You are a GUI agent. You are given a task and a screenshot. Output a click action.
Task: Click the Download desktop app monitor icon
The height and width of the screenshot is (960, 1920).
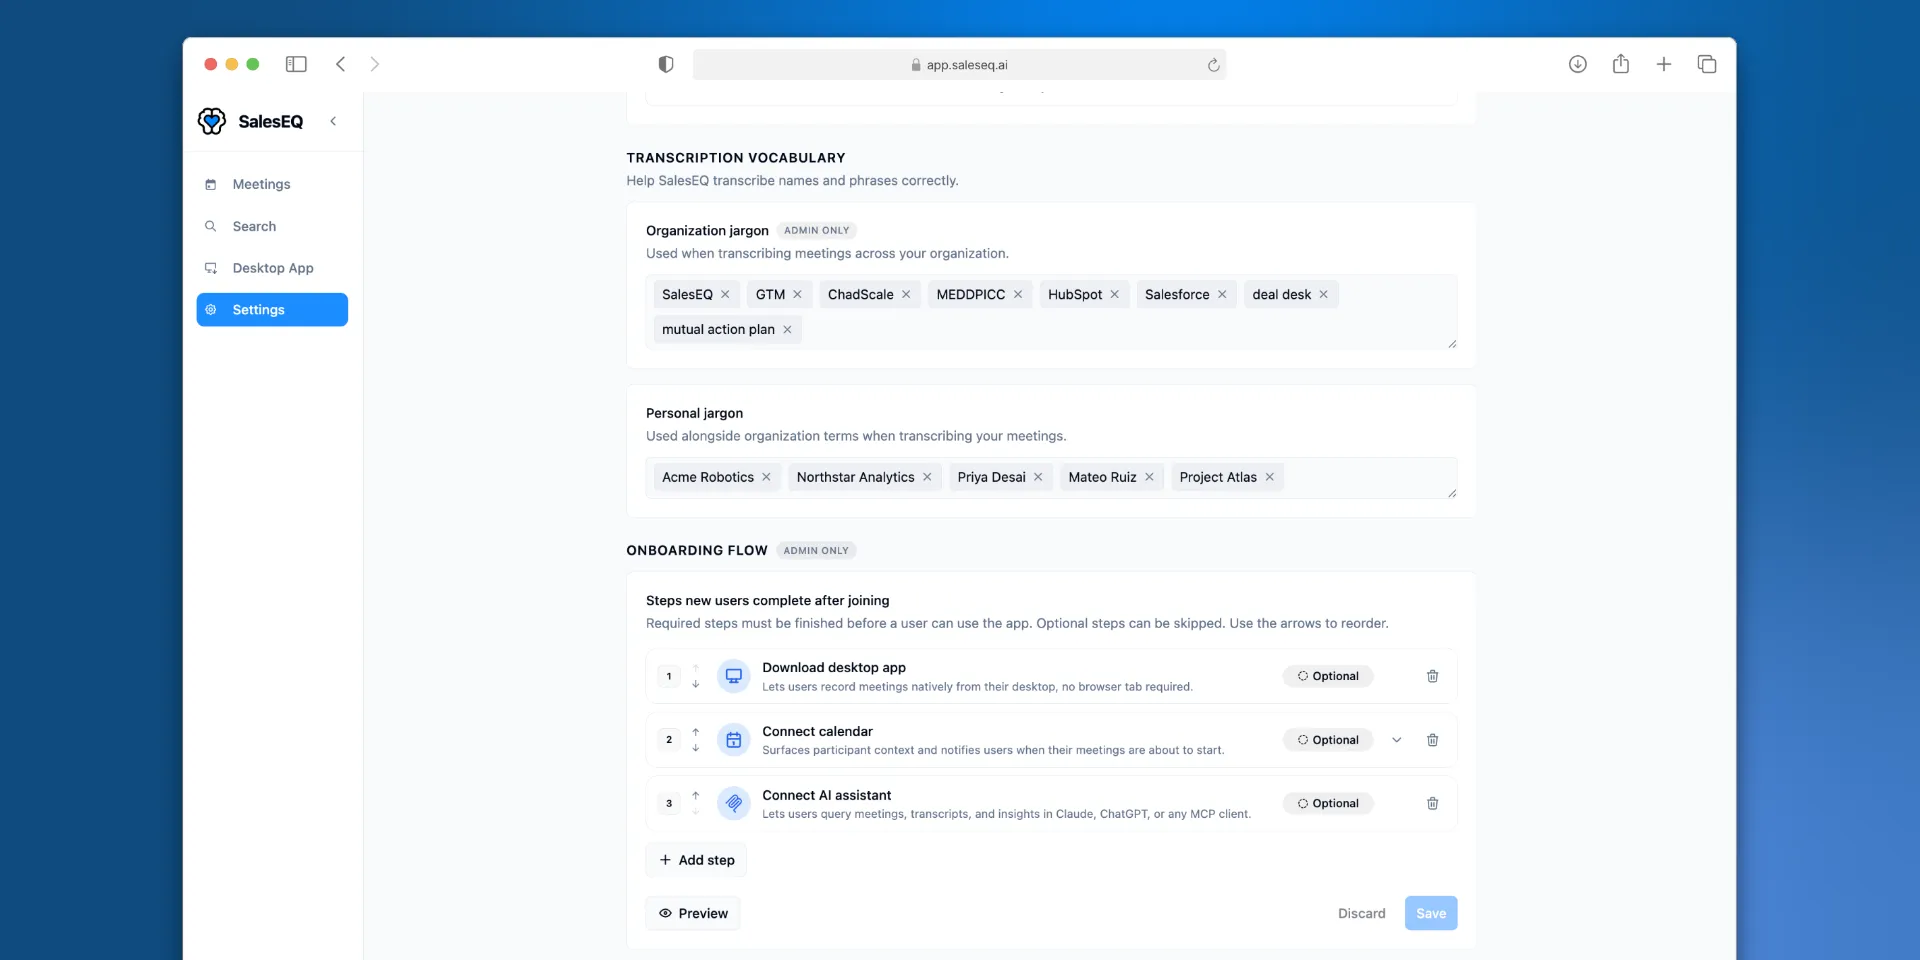734,676
